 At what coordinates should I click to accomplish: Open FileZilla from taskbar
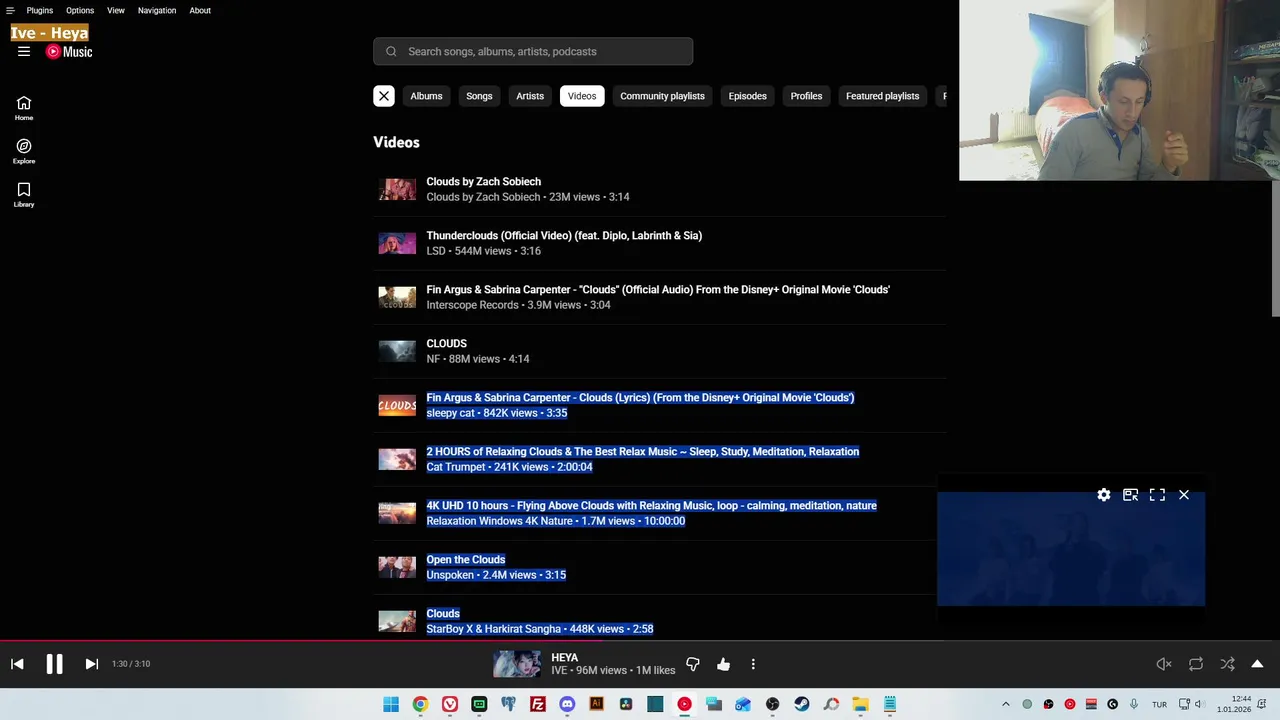[538, 705]
